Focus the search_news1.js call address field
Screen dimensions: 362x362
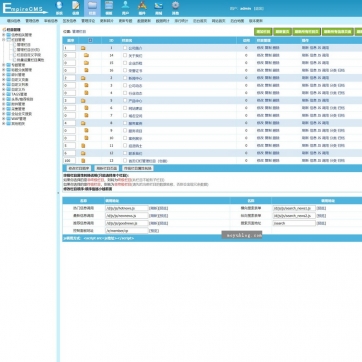(x=294, y=208)
